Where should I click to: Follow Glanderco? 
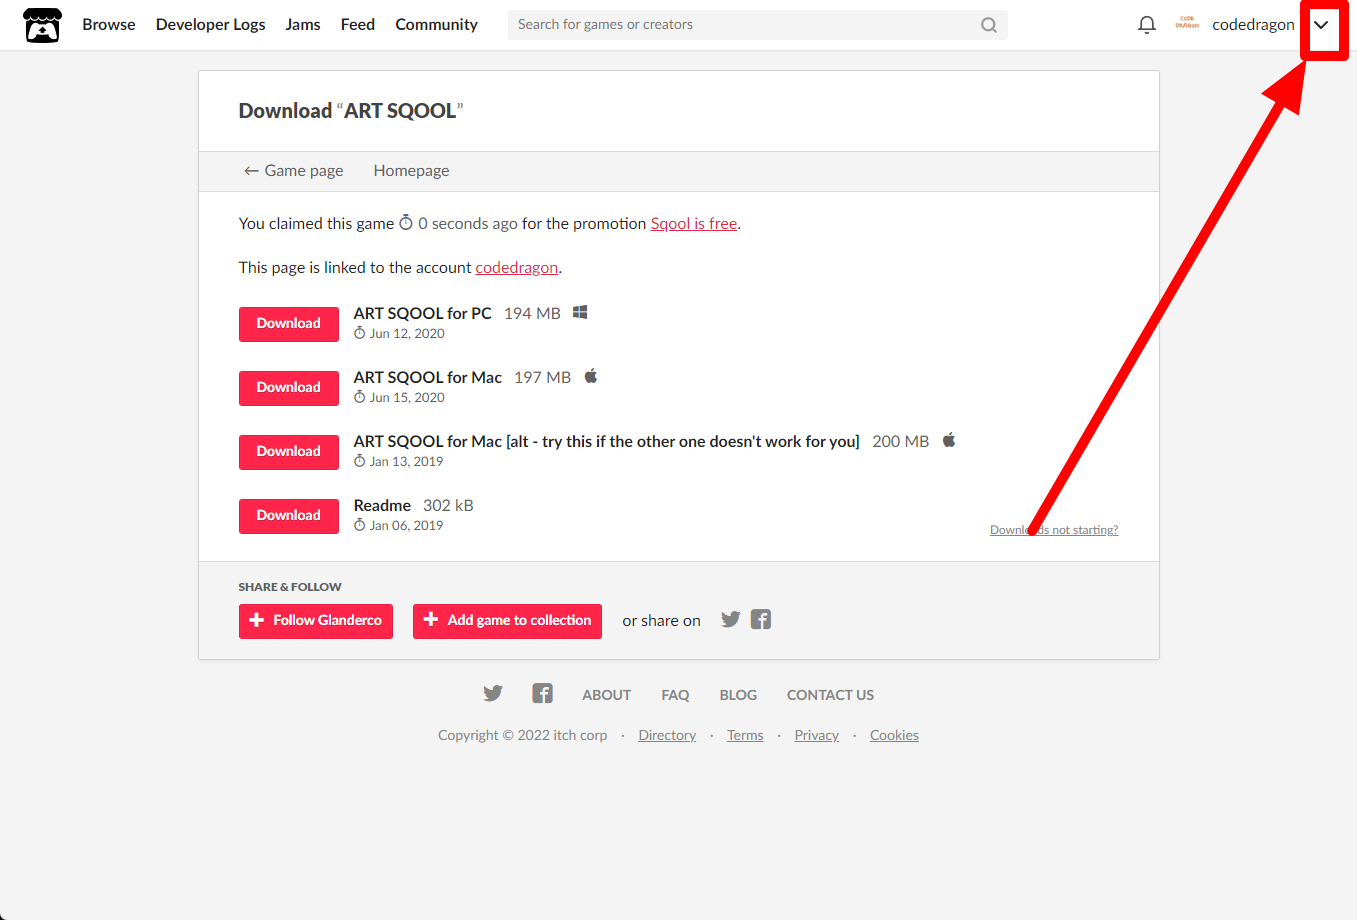(x=316, y=621)
